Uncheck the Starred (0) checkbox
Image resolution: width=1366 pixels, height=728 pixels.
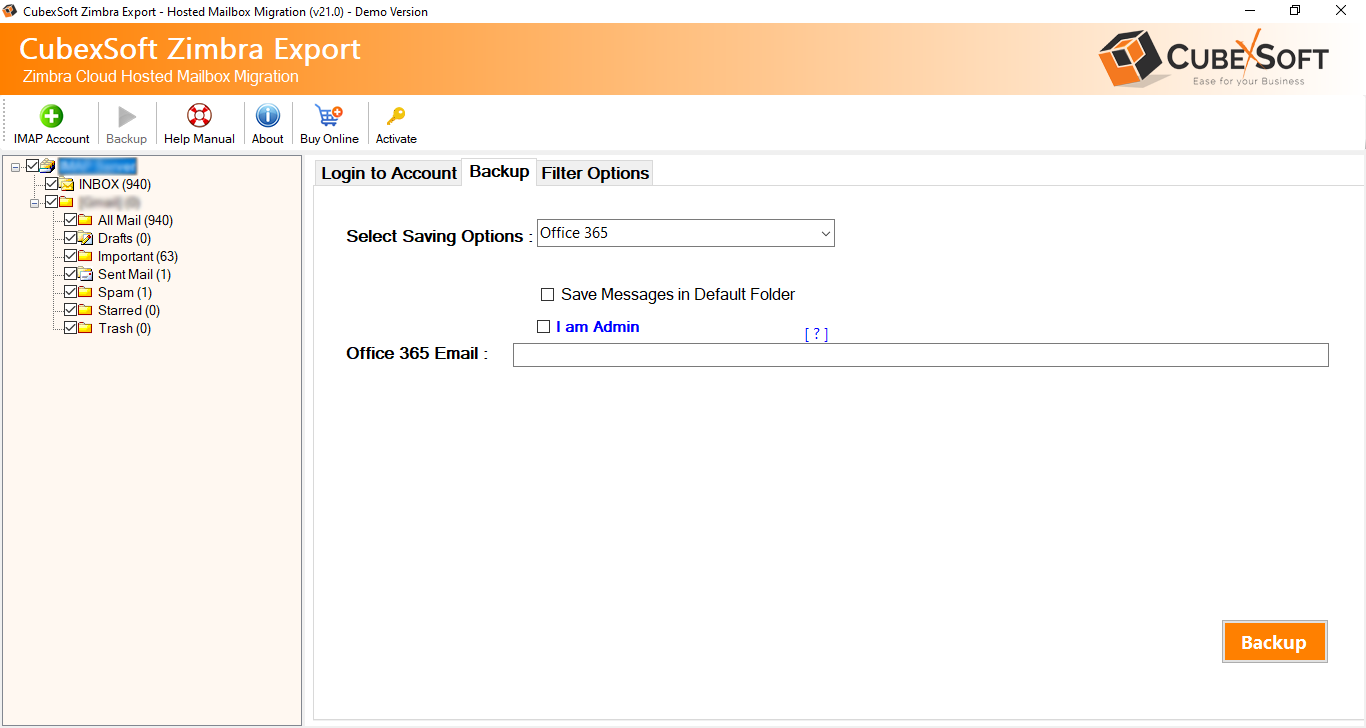point(70,310)
